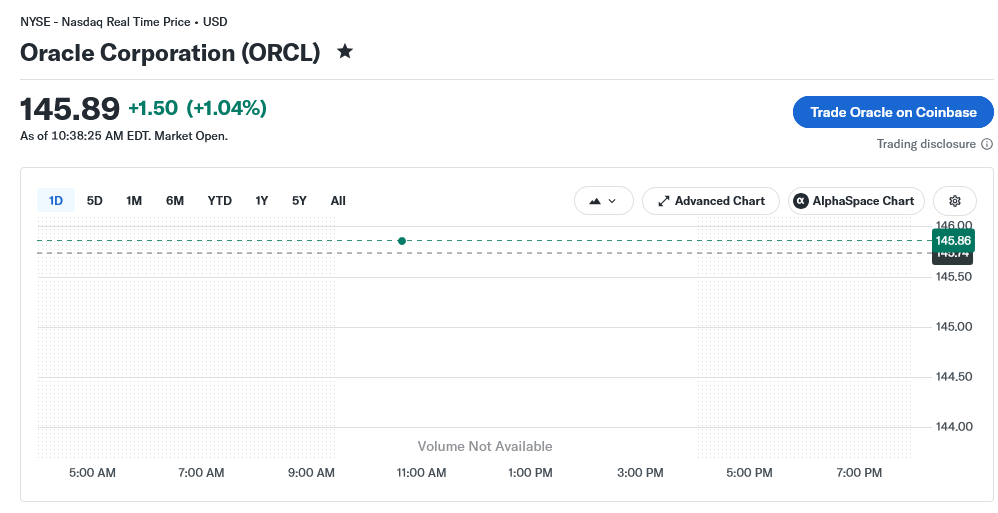Select the 1D time range tab
This screenshot has height=513, width=998.
(x=56, y=201)
